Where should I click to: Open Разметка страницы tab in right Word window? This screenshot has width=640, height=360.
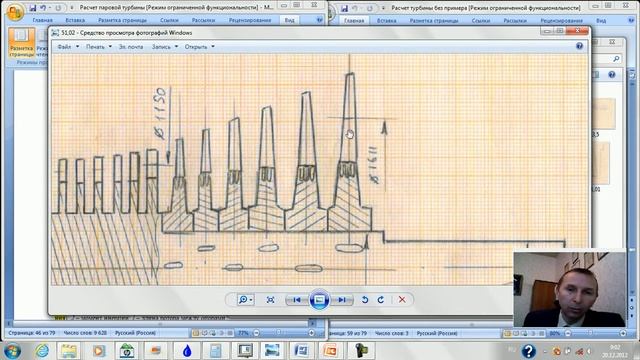(x=434, y=20)
